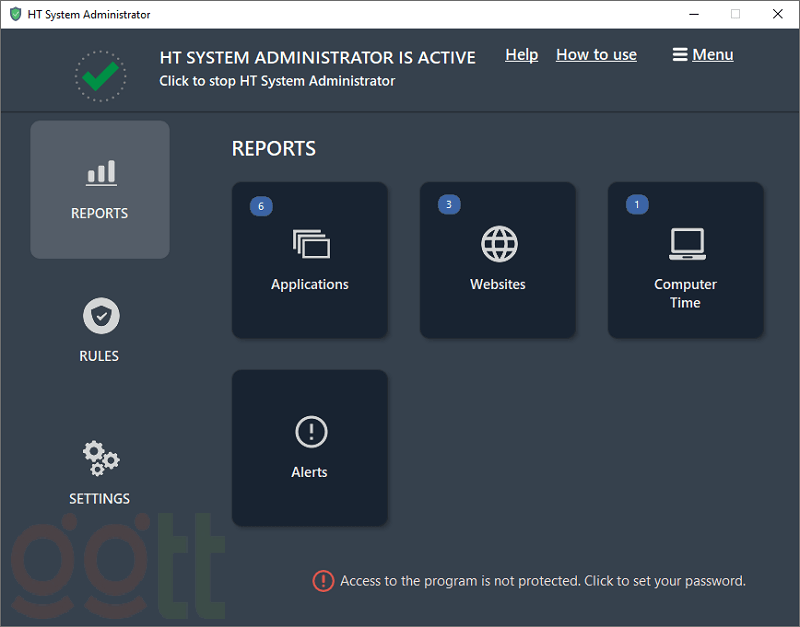Open the Websites globe report tile

click(498, 260)
